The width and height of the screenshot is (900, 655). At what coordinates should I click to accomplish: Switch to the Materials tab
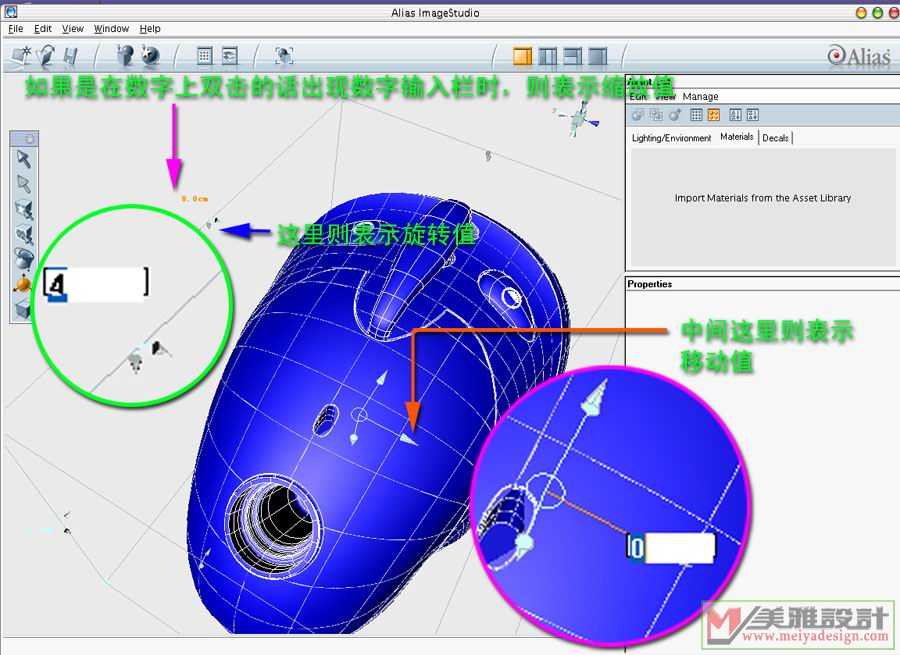tap(736, 137)
